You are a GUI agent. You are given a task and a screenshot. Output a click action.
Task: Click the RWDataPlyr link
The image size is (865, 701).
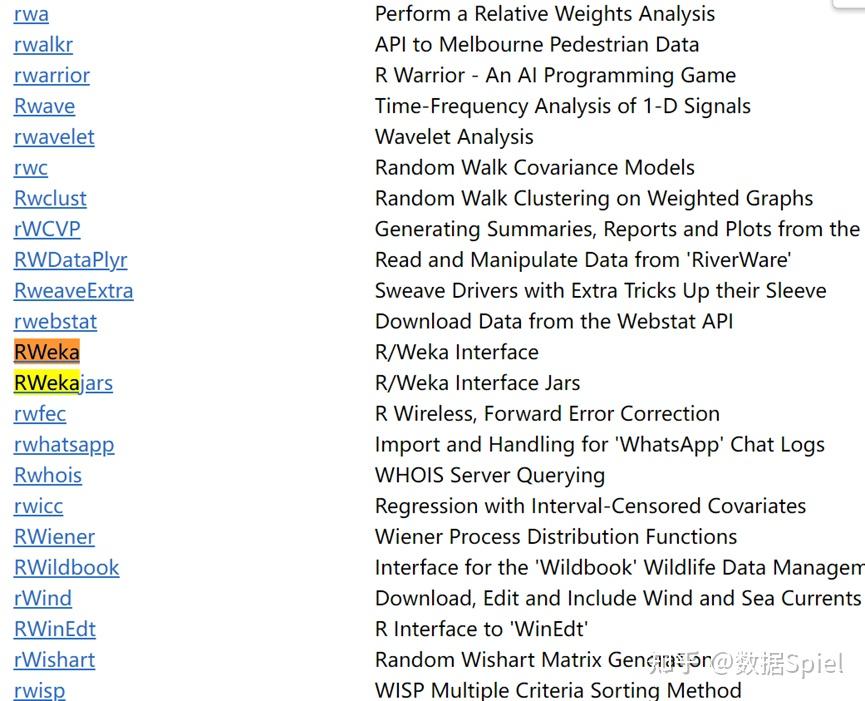click(x=71, y=260)
